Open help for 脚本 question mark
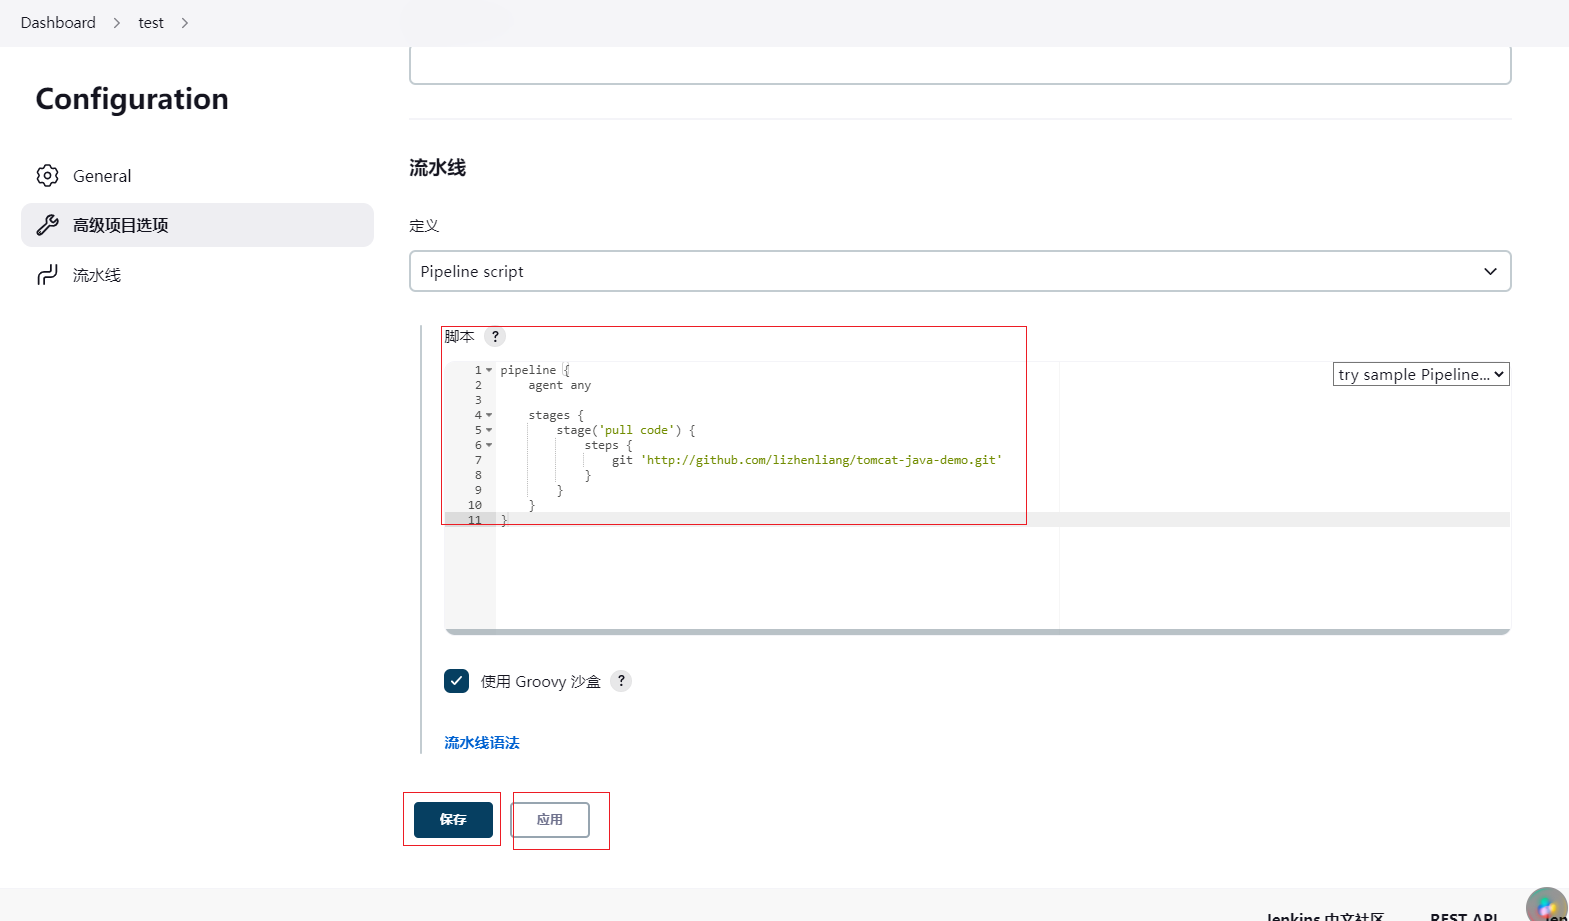Viewport: 1569px width, 921px height. click(495, 337)
